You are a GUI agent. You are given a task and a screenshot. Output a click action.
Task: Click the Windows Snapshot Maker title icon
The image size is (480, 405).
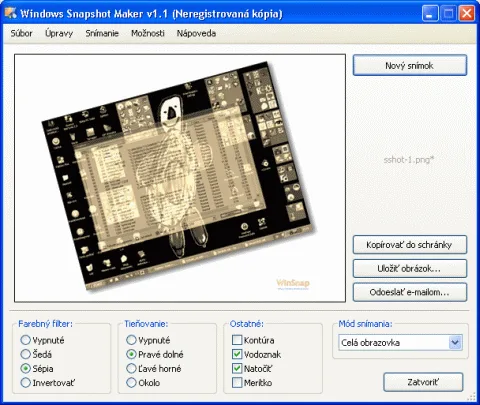(x=10, y=13)
